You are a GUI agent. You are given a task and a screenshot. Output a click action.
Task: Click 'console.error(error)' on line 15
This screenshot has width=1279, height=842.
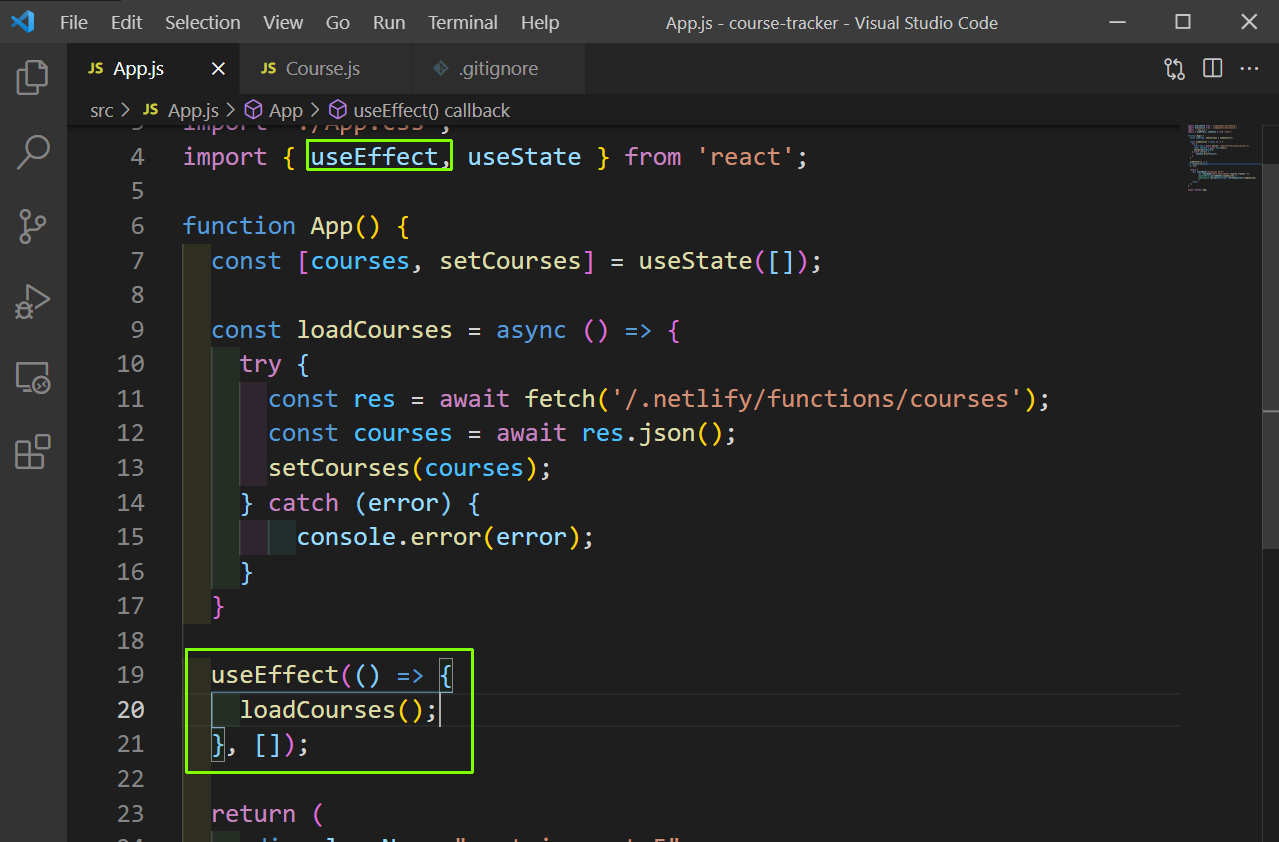439,537
